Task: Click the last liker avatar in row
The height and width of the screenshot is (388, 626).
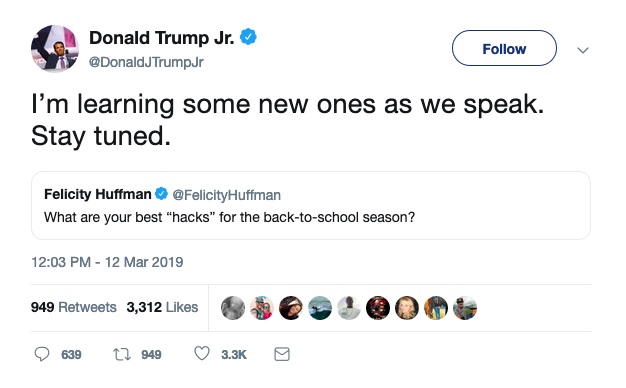Action: point(465,308)
